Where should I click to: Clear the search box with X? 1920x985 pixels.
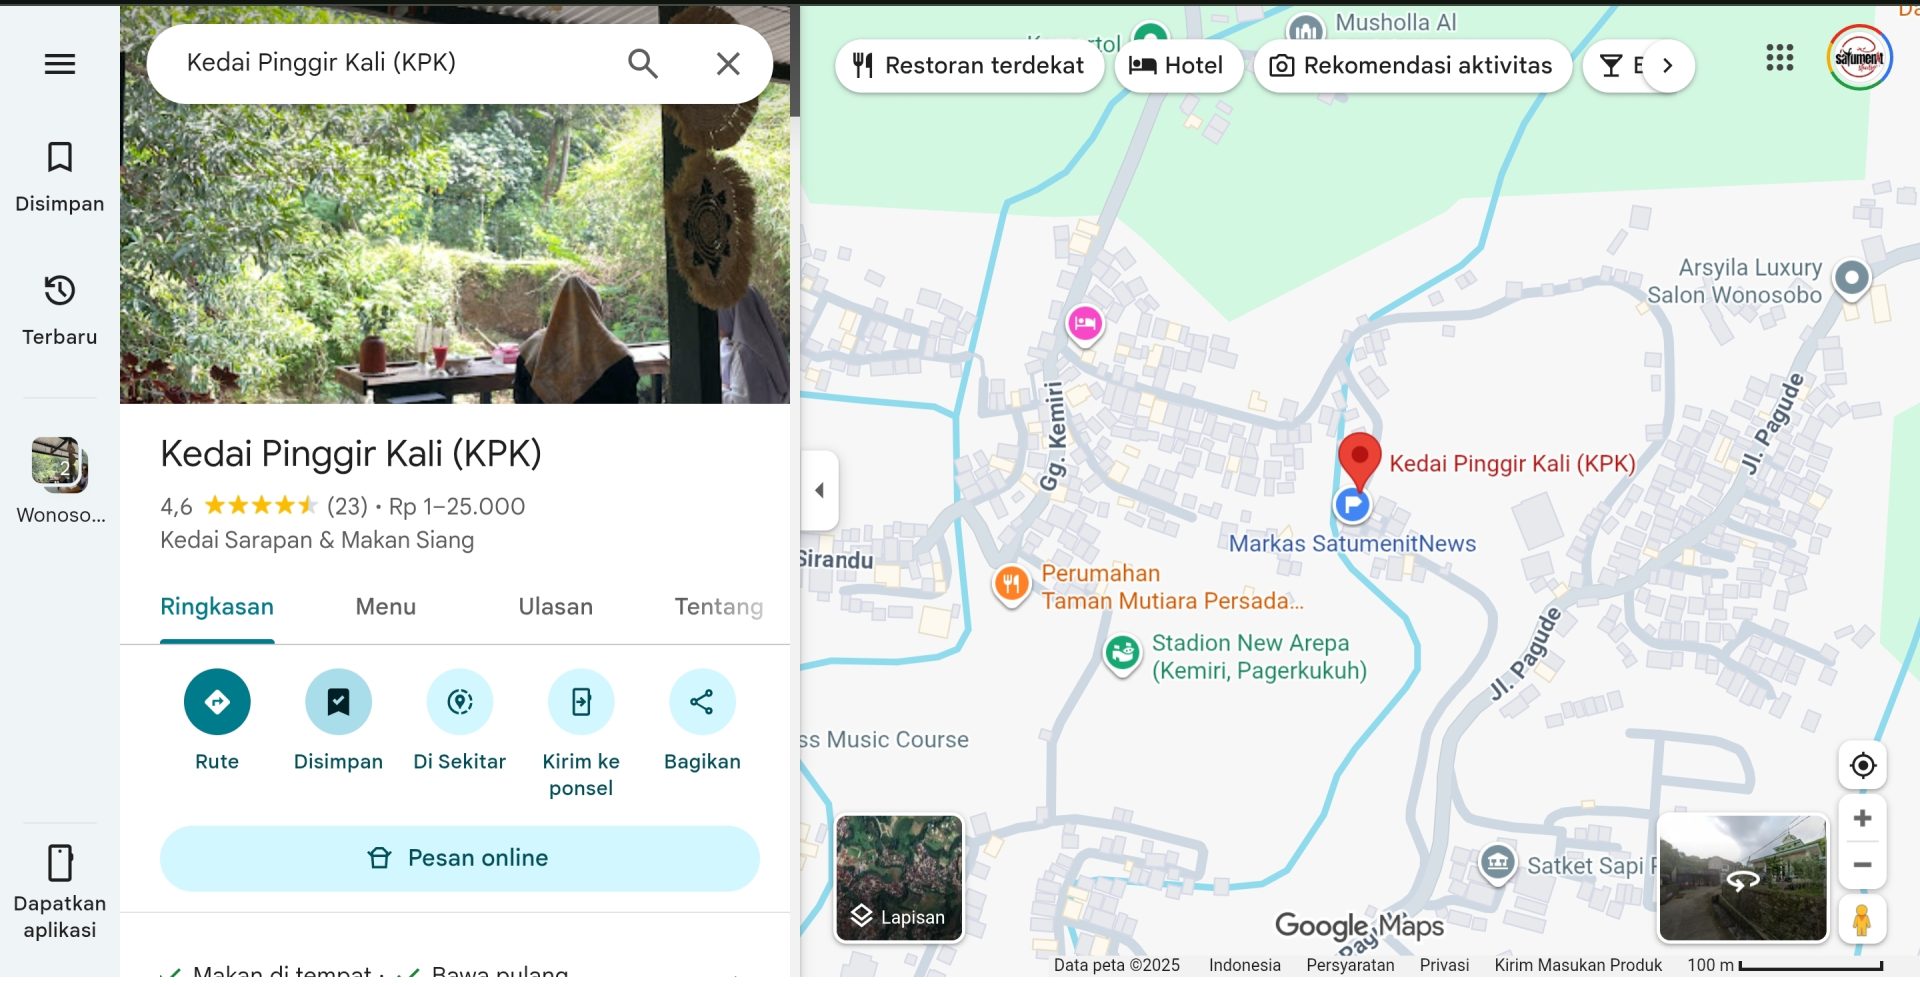tap(728, 64)
